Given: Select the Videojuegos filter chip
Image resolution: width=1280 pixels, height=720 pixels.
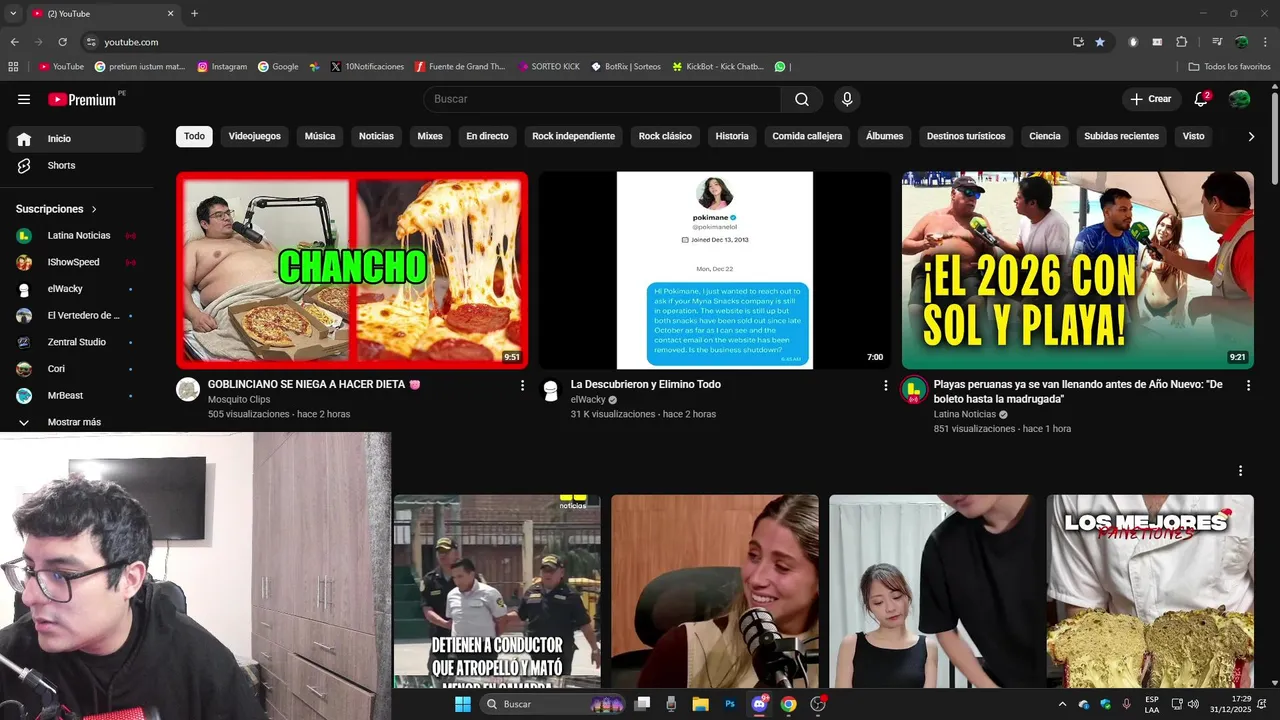Looking at the screenshot, I should (x=255, y=136).
